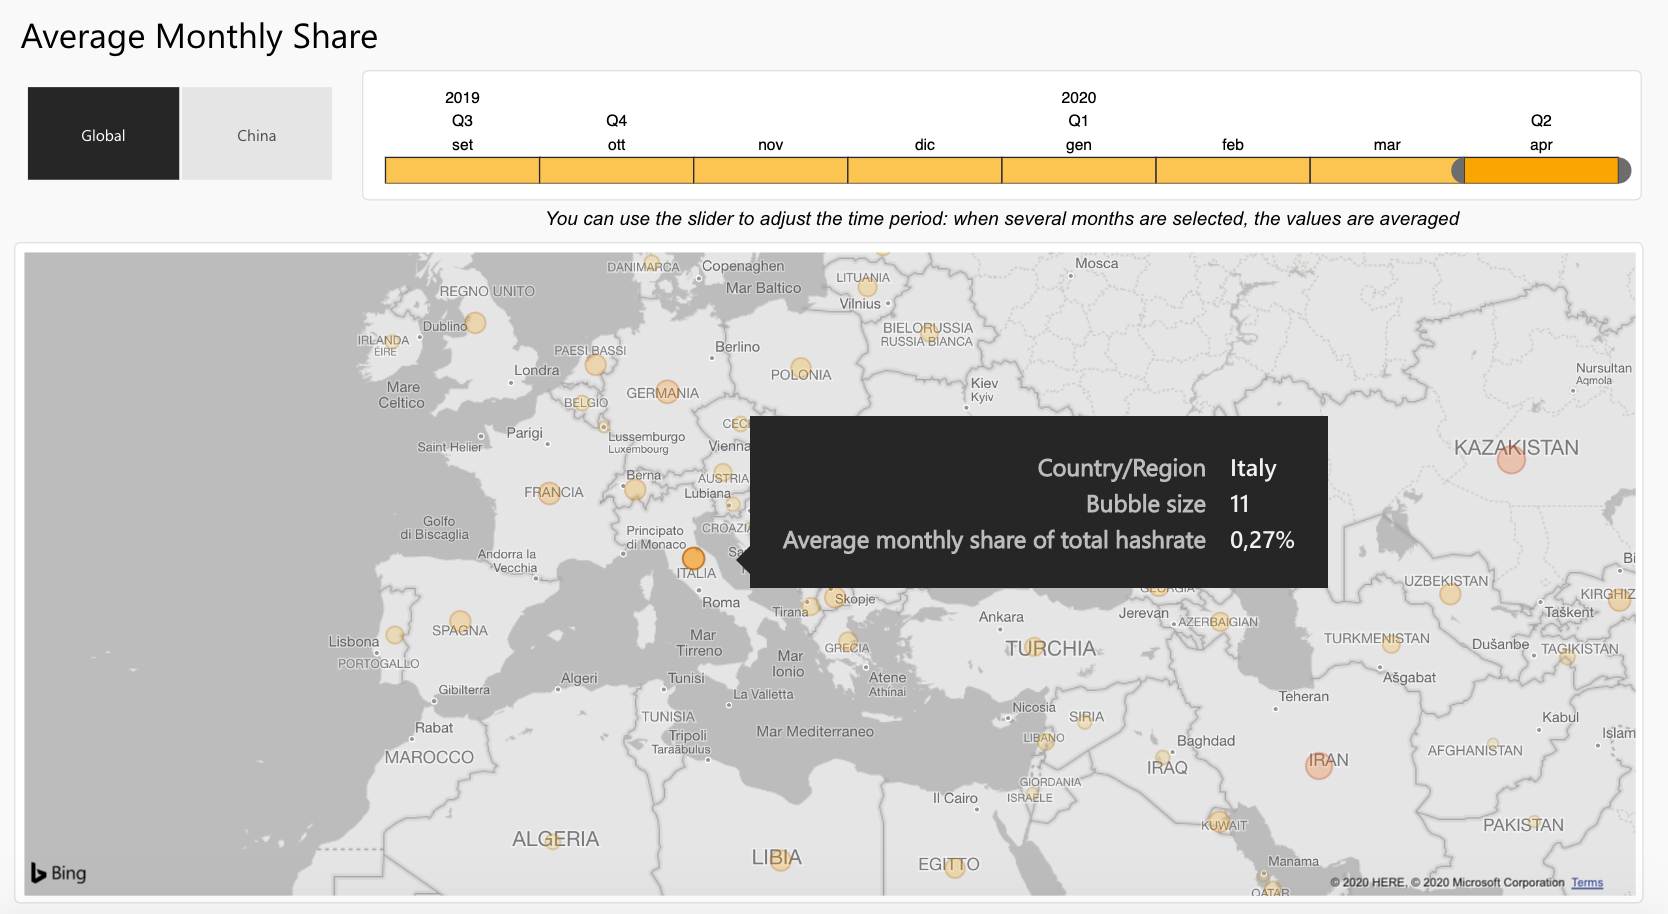Click the Austria bubble on map
The height and width of the screenshot is (914, 1668).
click(723, 472)
